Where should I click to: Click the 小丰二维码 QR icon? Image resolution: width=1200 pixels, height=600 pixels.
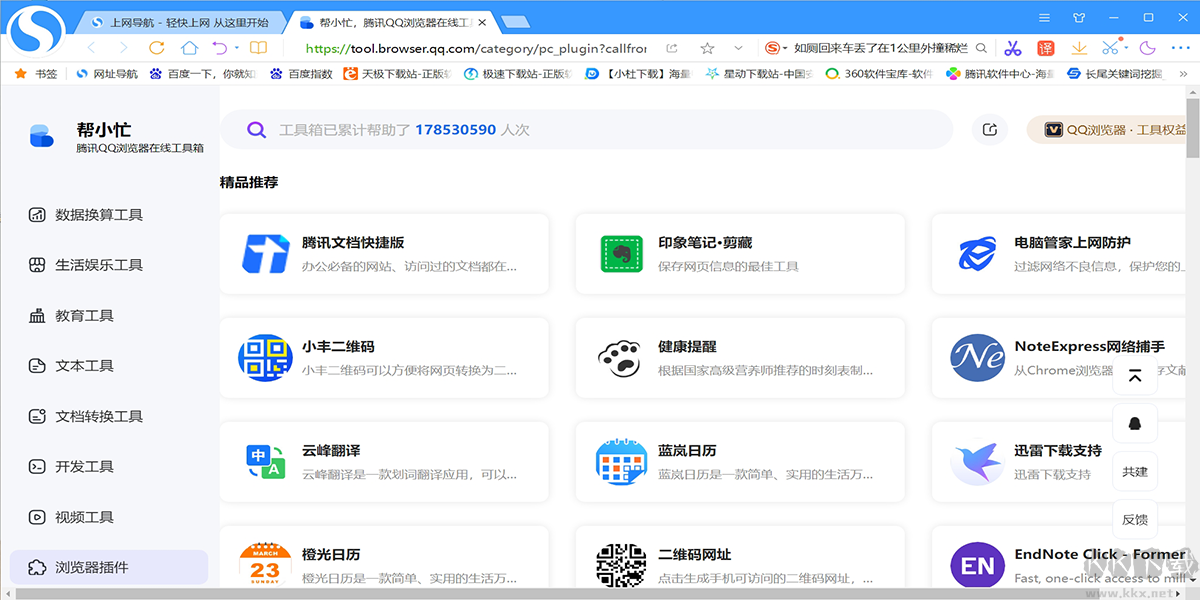(x=263, y=358)
